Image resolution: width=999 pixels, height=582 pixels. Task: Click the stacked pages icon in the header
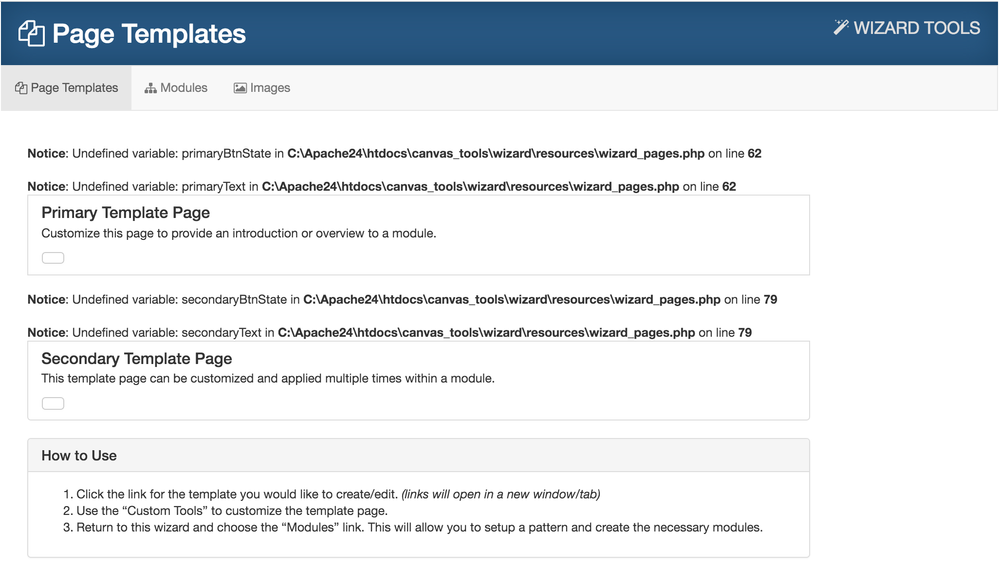32,34
